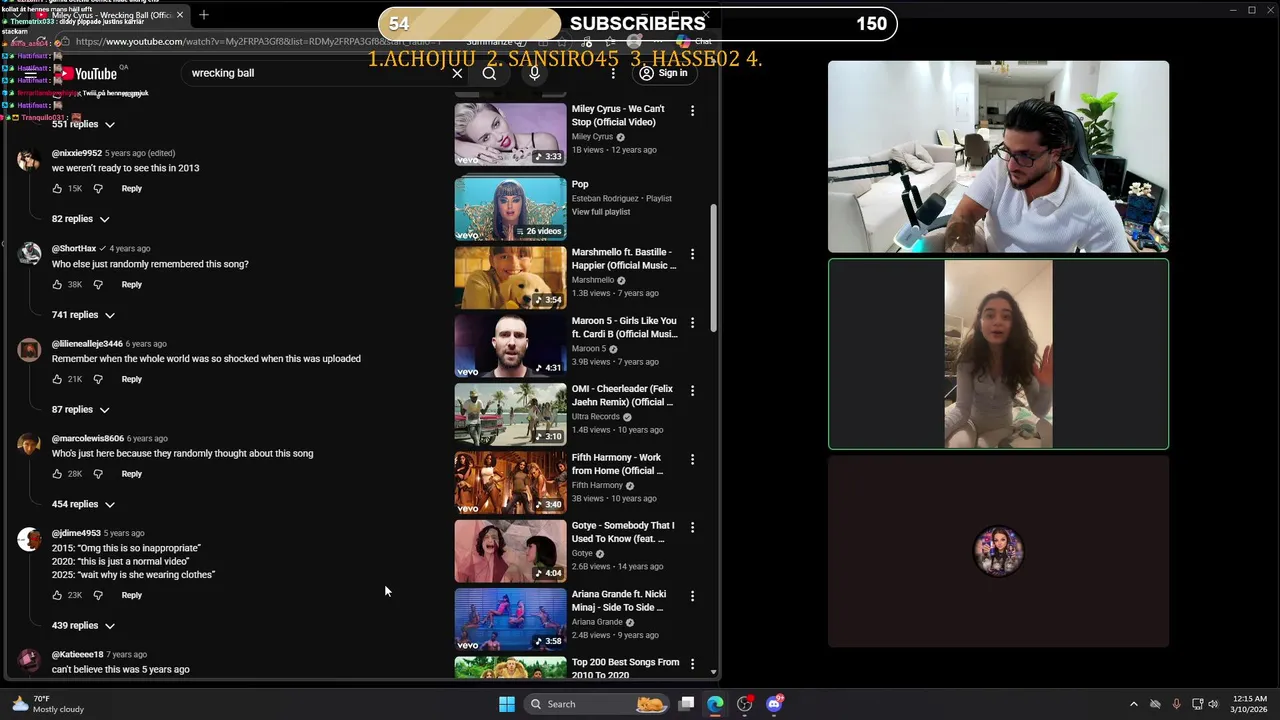Open Microsoft Edge from the taskbar
Screen dimensions: 1280x720
pos(715,704)
